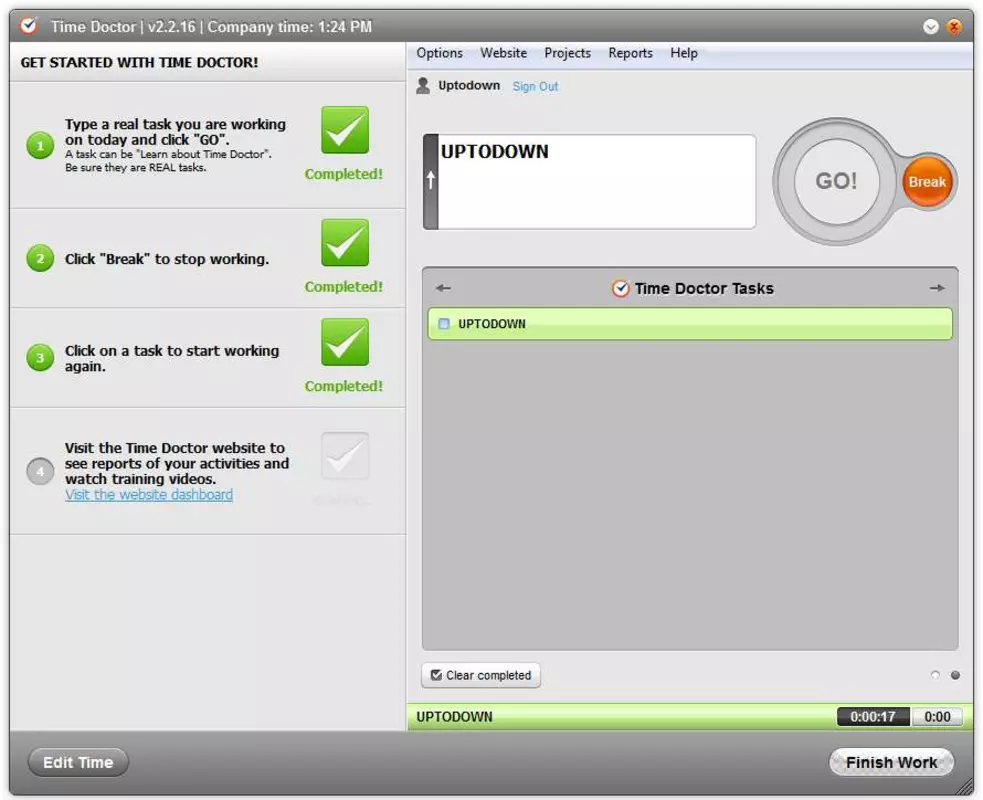This screenshot has width=983, height=800.
Task: Click the green number 1 step badge
Action: tap(40, 145)
